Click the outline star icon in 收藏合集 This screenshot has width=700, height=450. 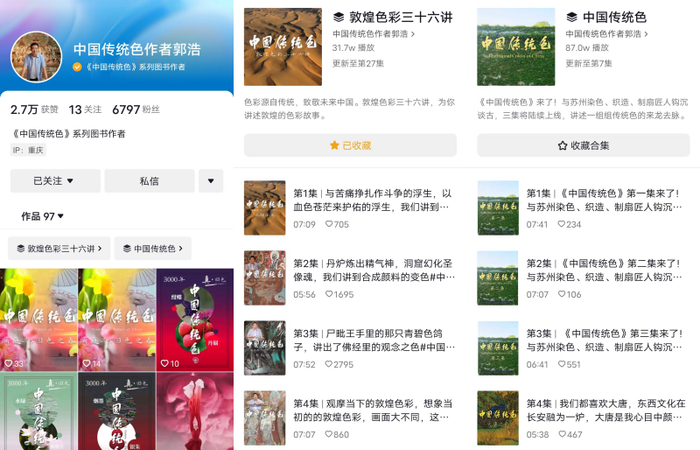(x=562, y=146)
